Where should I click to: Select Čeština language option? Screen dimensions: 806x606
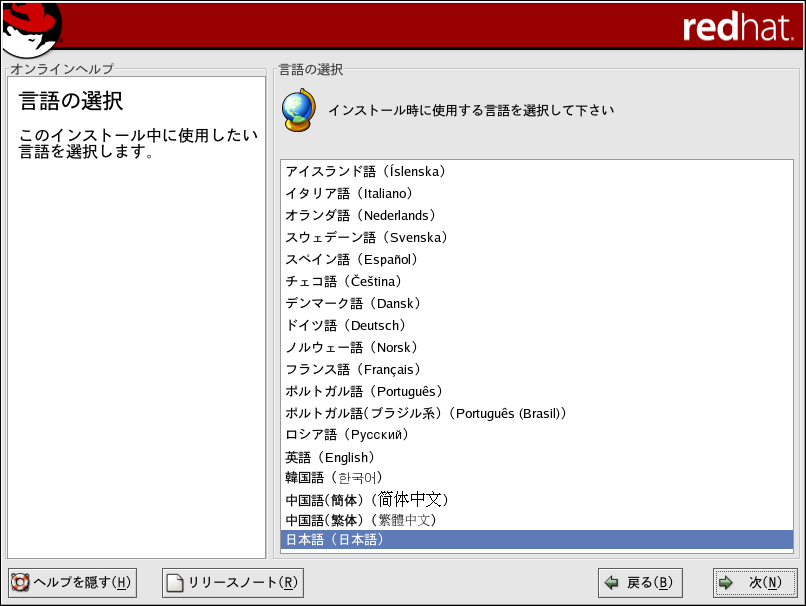click(x=345, y=281)
